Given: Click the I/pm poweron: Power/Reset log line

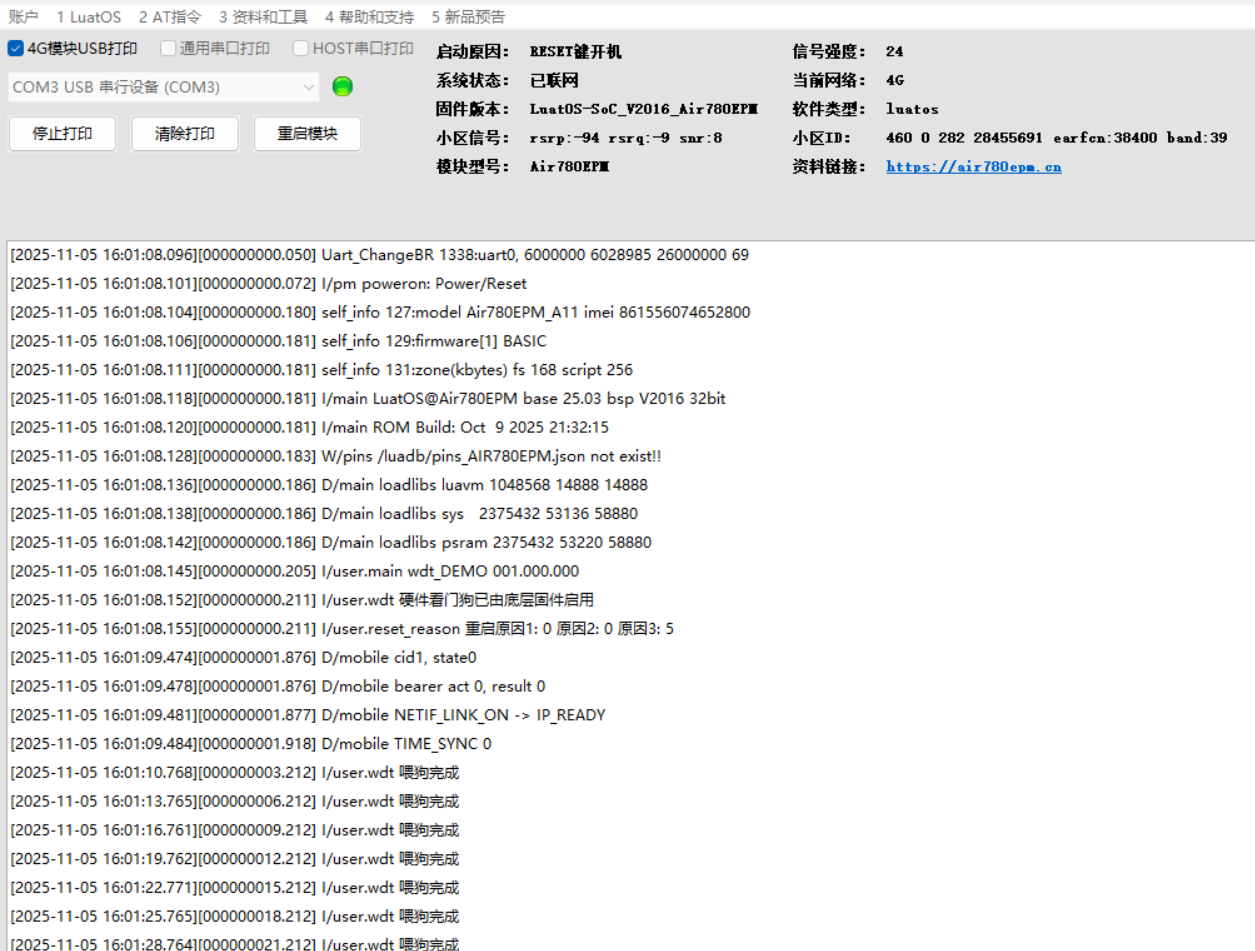Looking at the screenshot, I should [268, 283].
